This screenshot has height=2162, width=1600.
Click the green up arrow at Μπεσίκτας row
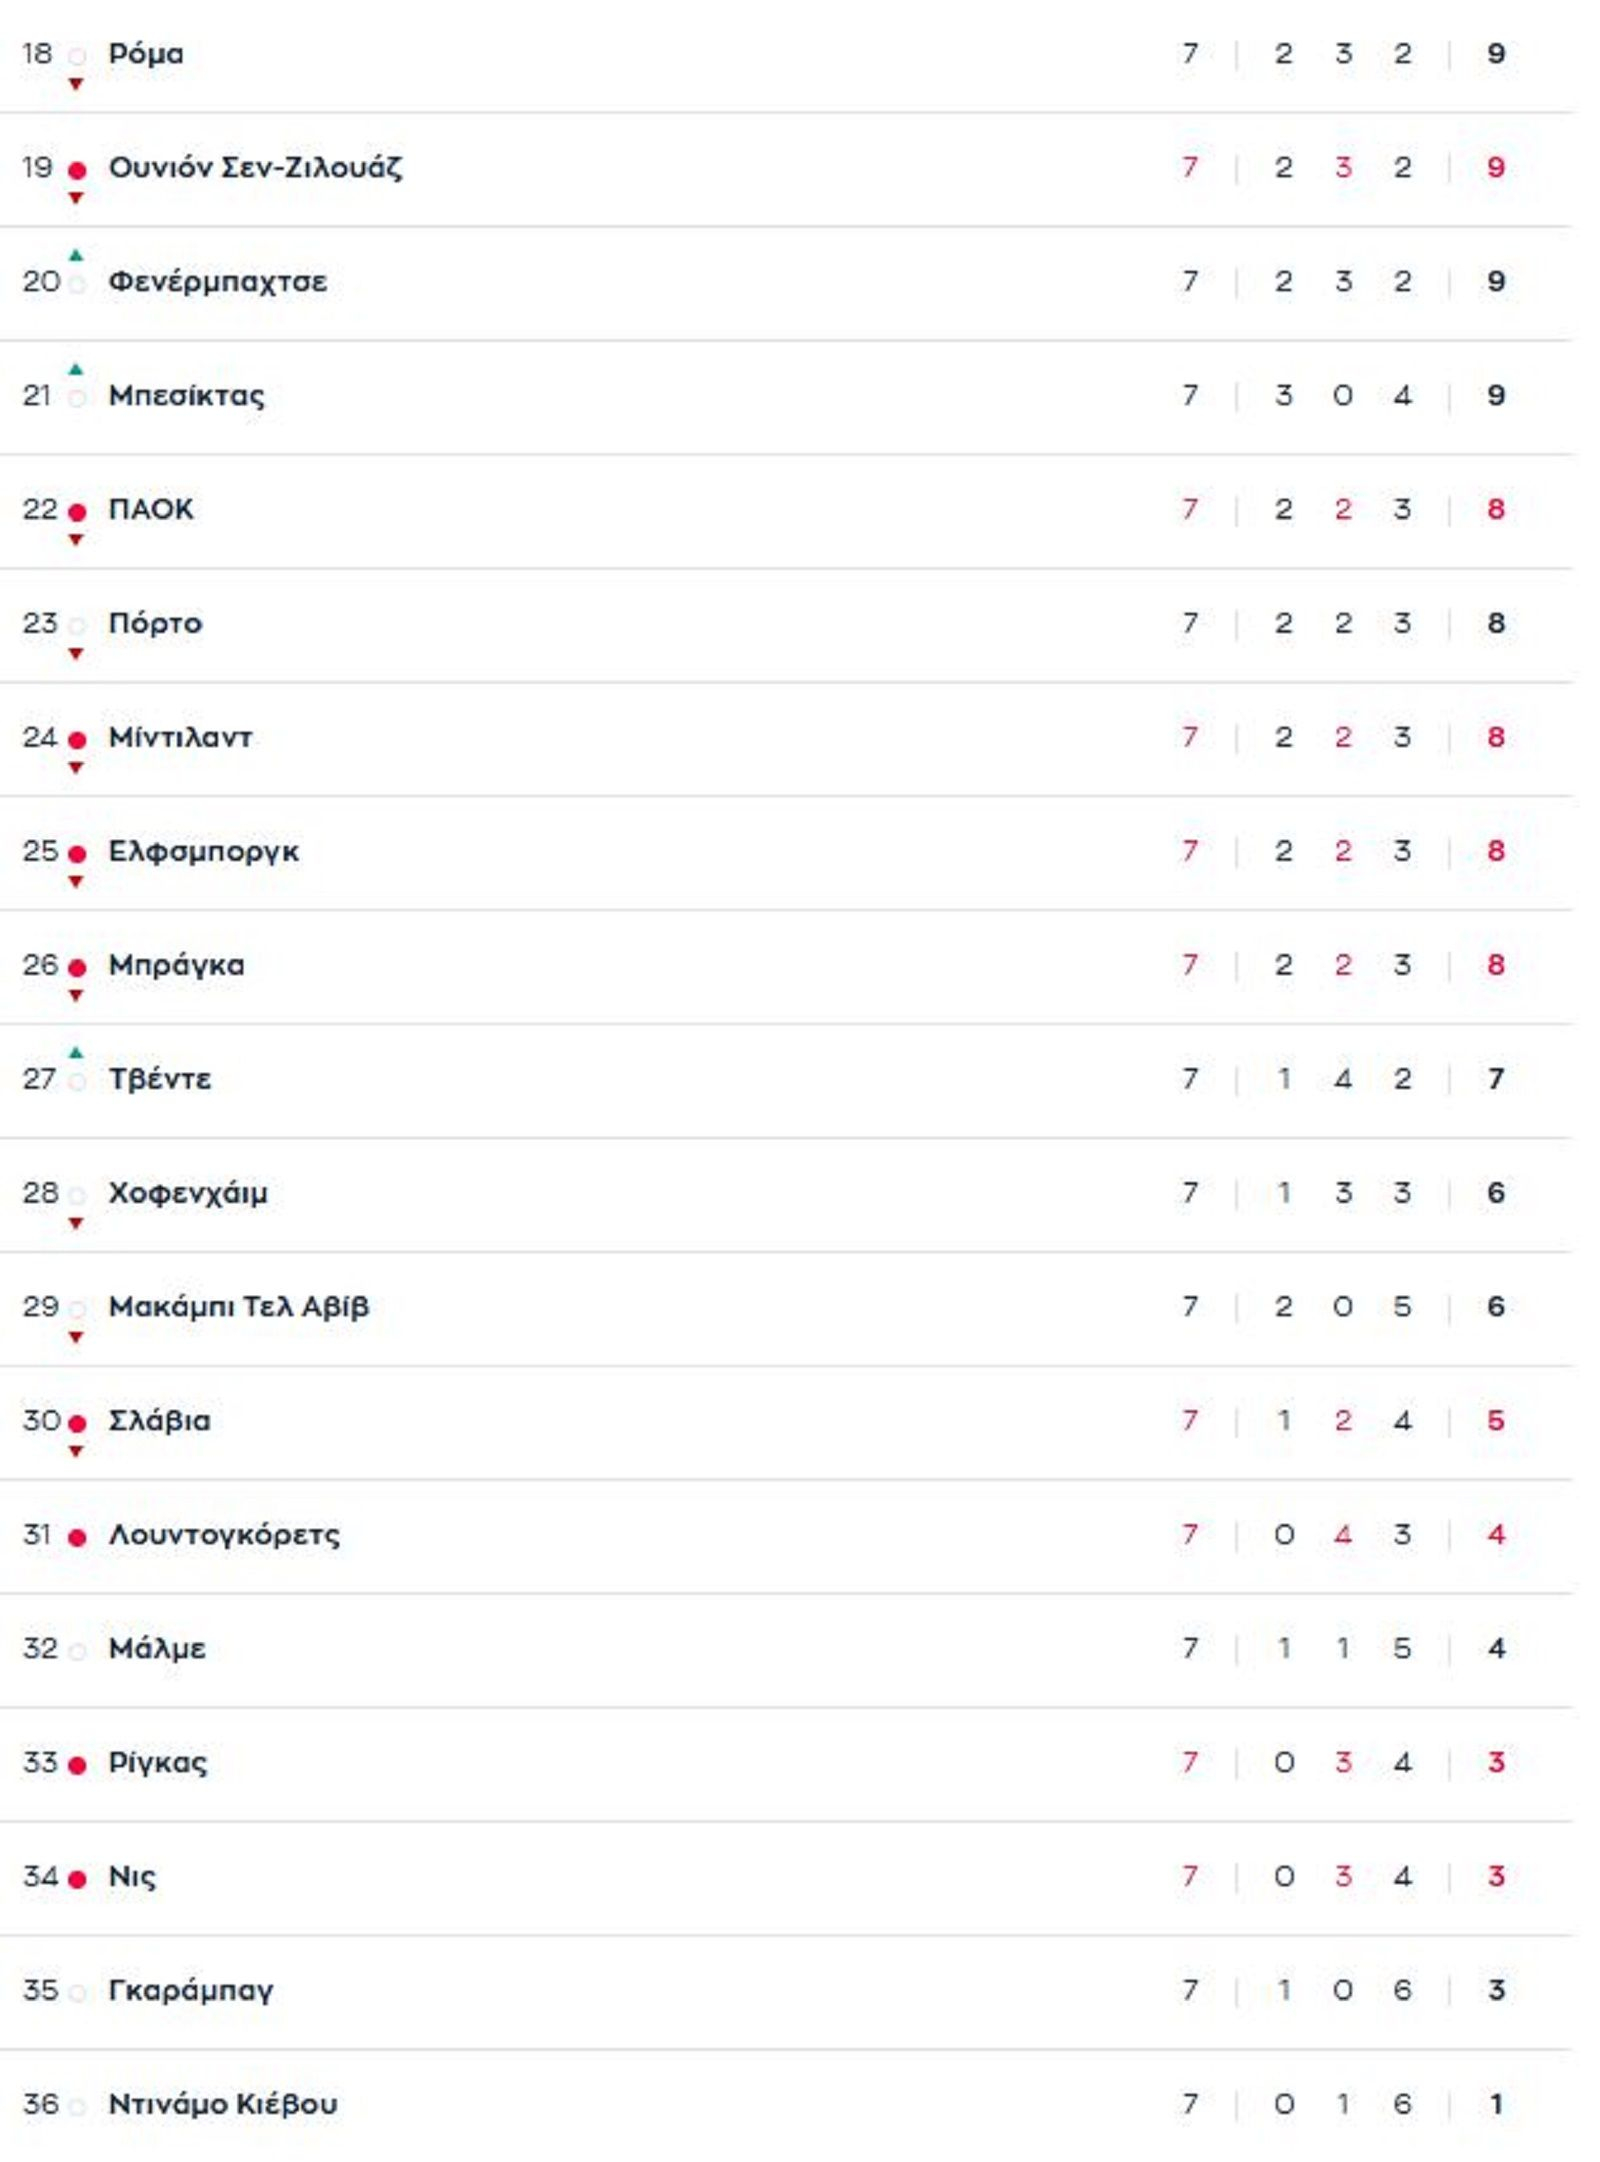click(x=76, y=370)
